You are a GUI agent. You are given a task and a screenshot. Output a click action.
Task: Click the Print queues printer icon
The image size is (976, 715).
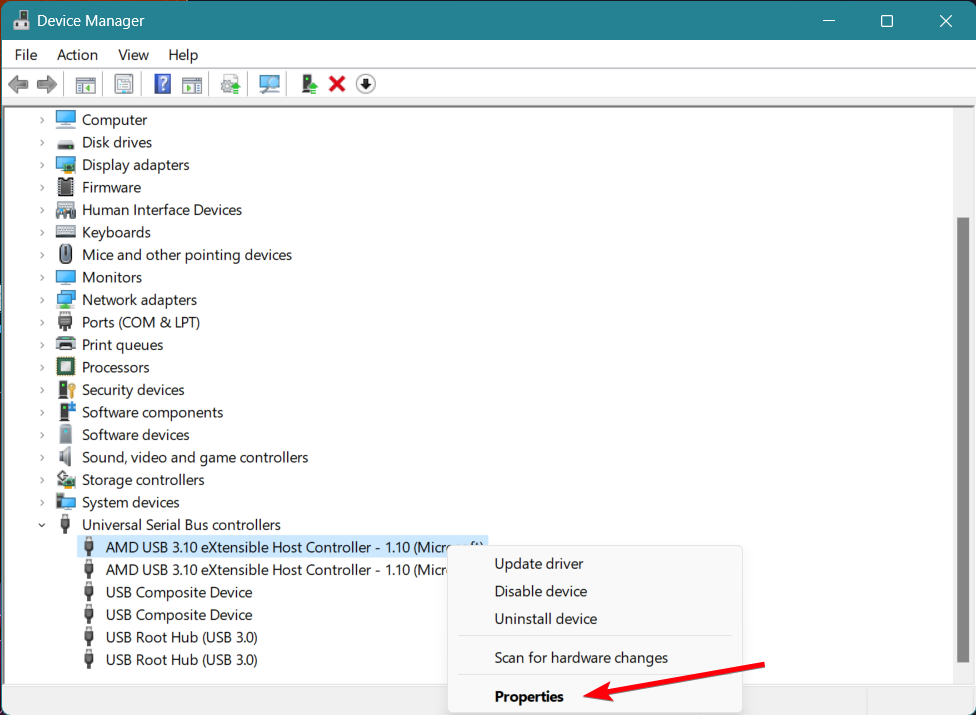pos(65,344)
